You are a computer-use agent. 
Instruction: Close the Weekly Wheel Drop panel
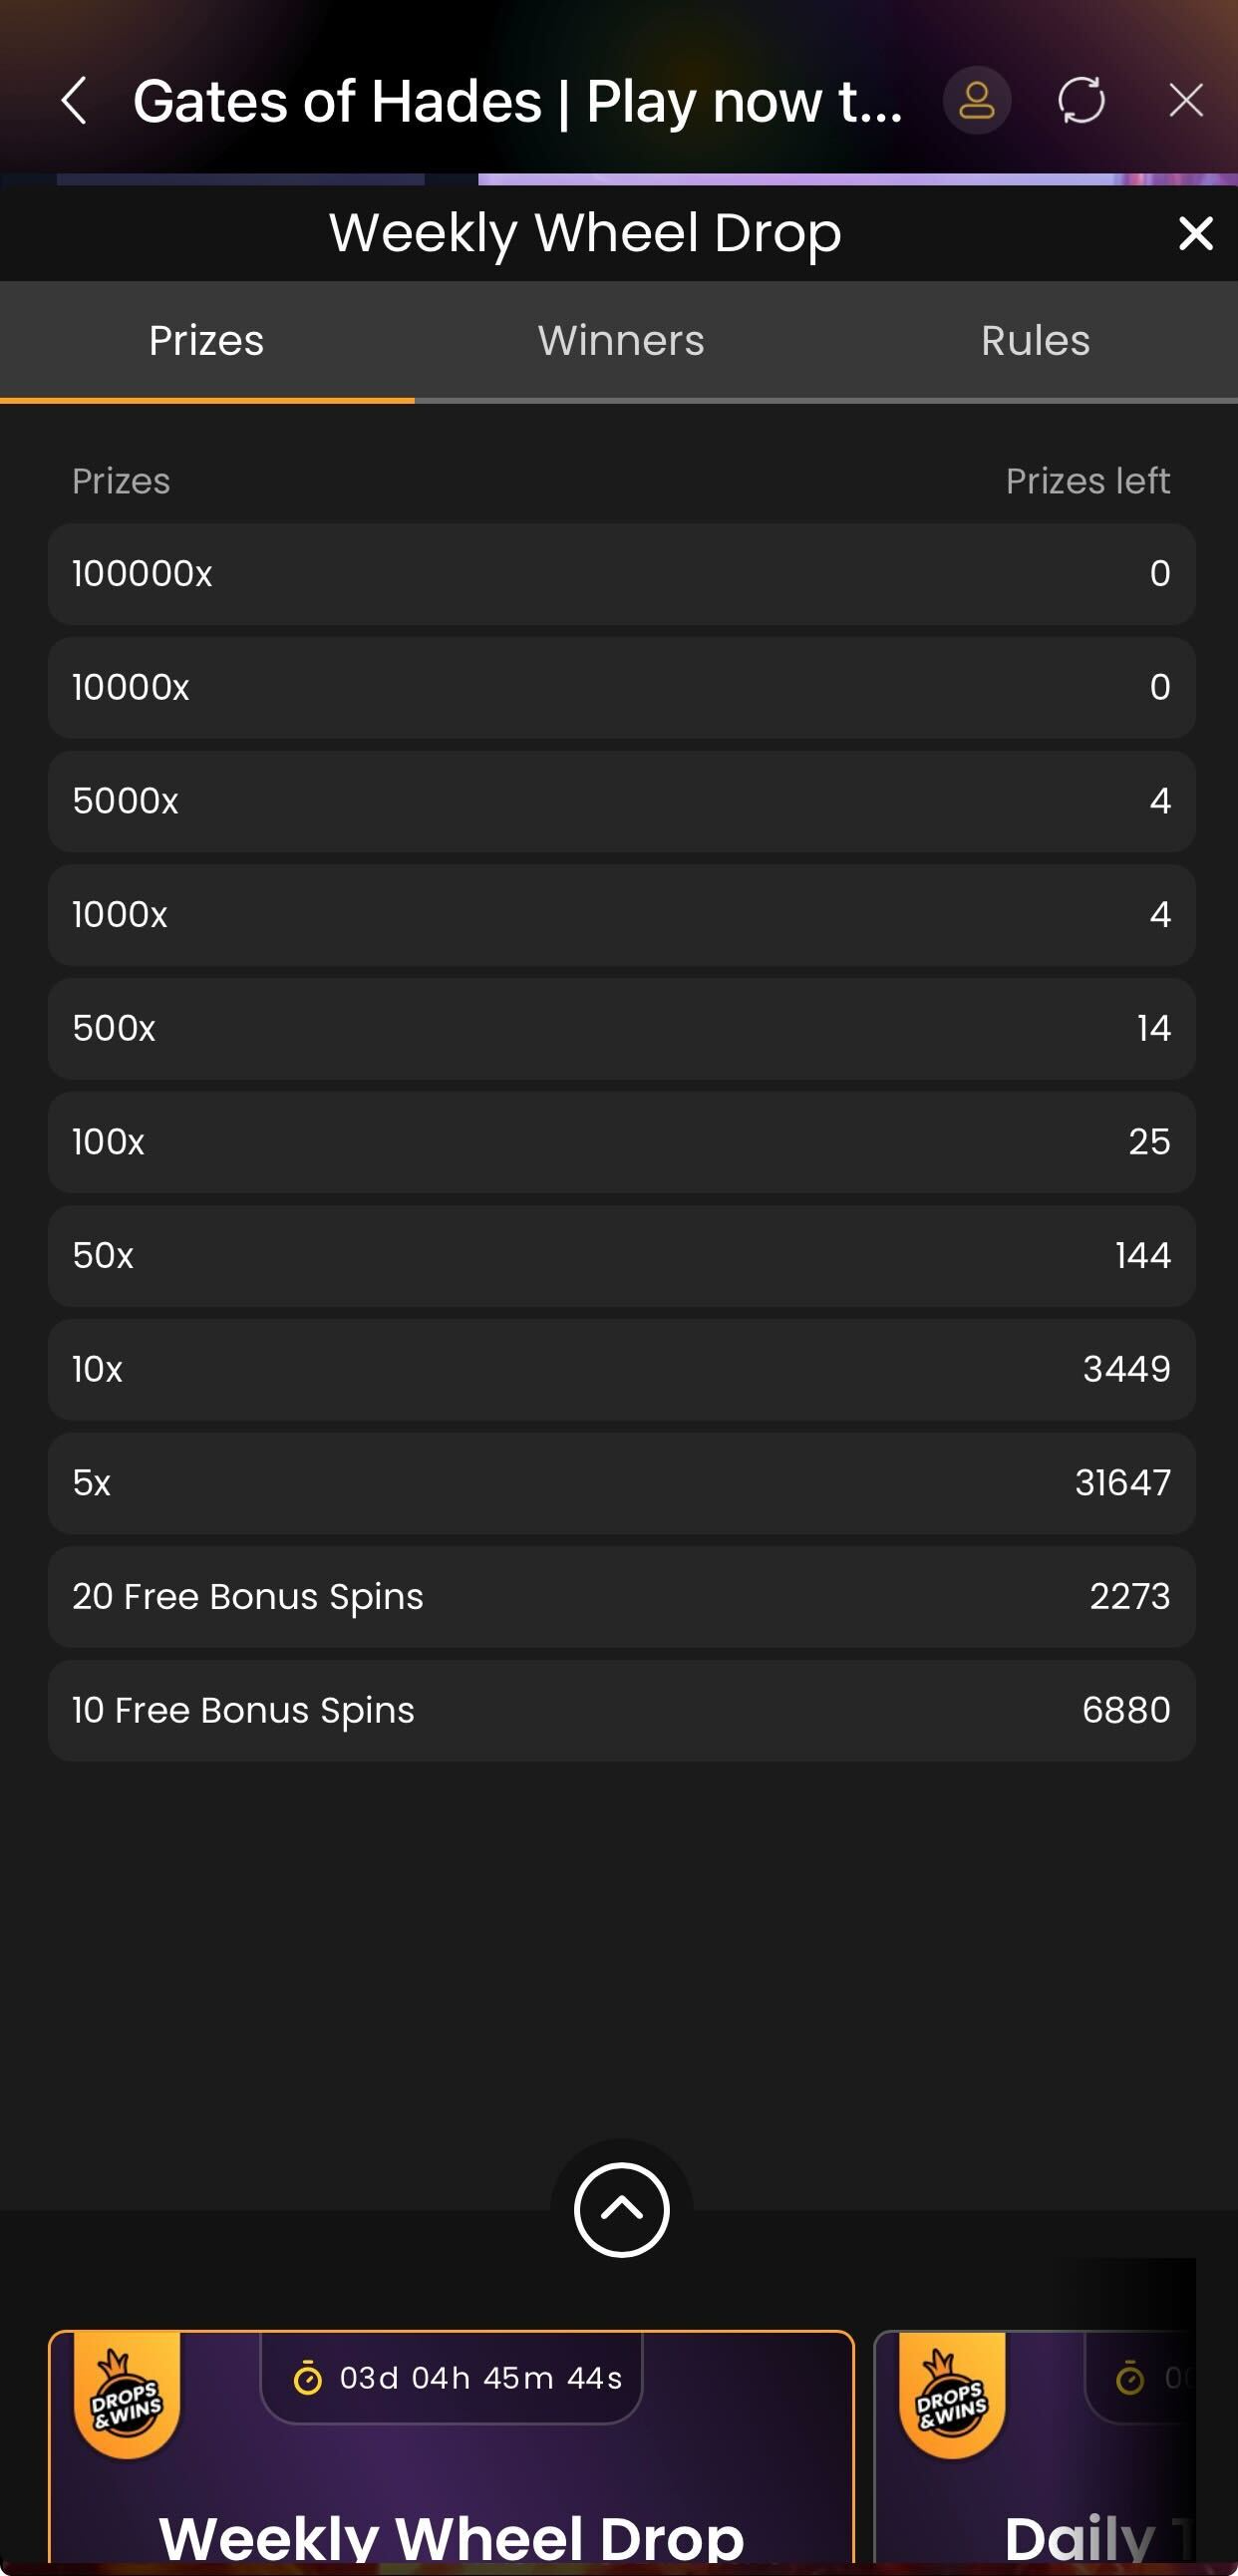[x=1195, y=234]
